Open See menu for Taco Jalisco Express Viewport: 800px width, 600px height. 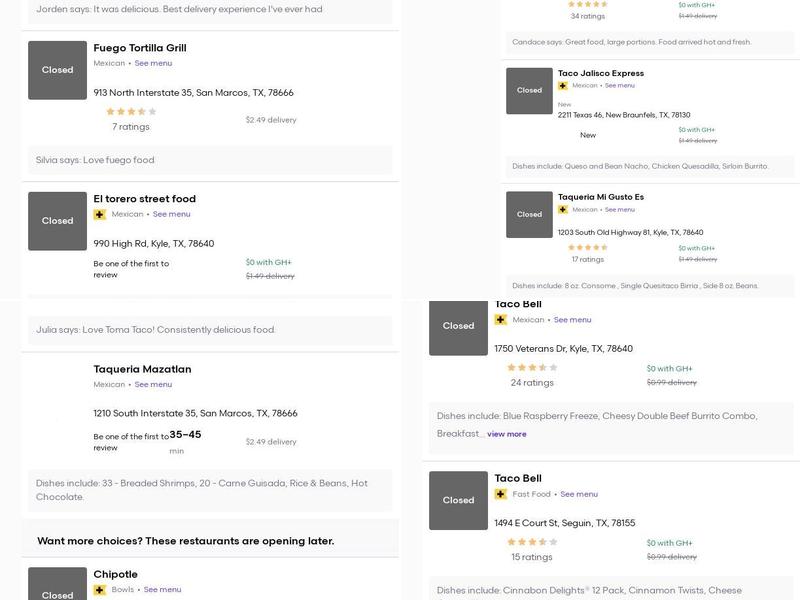pos(619,86)
